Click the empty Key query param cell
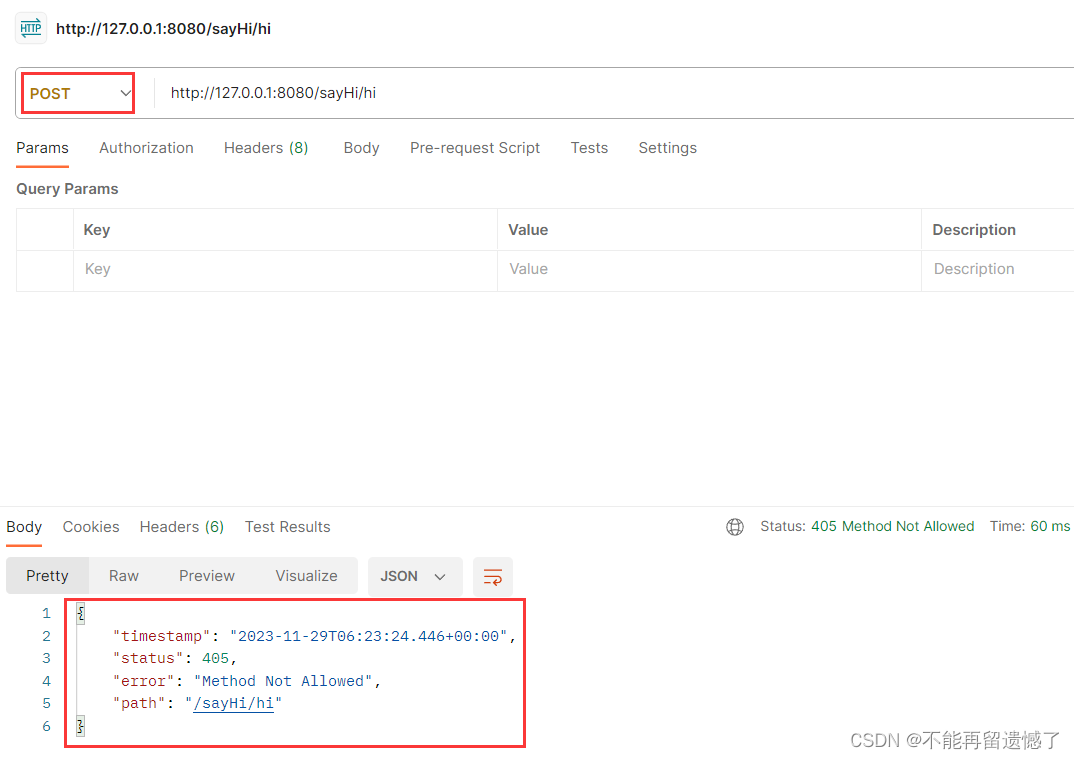Viewport: 1074px width, 759px height. pos(285,269)
